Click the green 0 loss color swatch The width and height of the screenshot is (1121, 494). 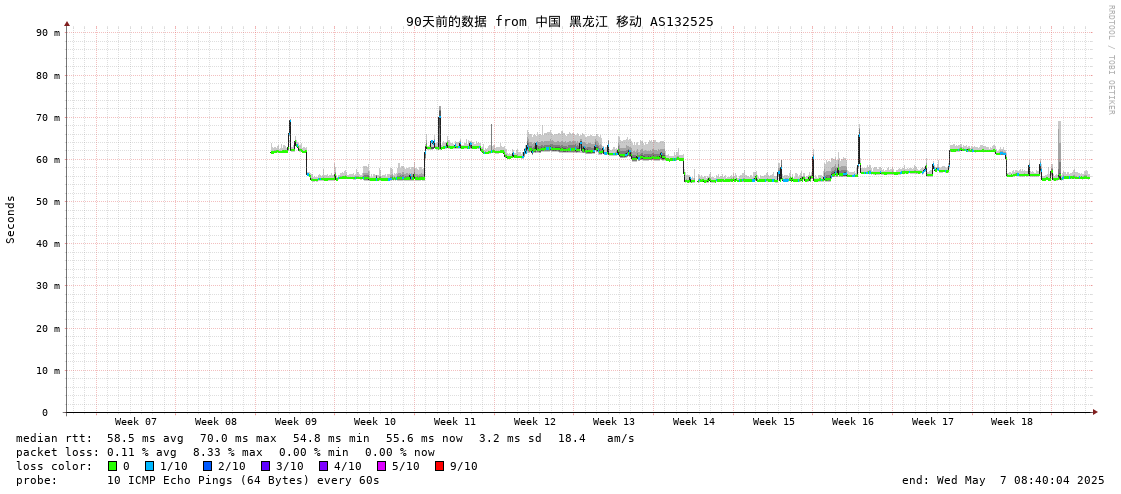tap(112, 466)
